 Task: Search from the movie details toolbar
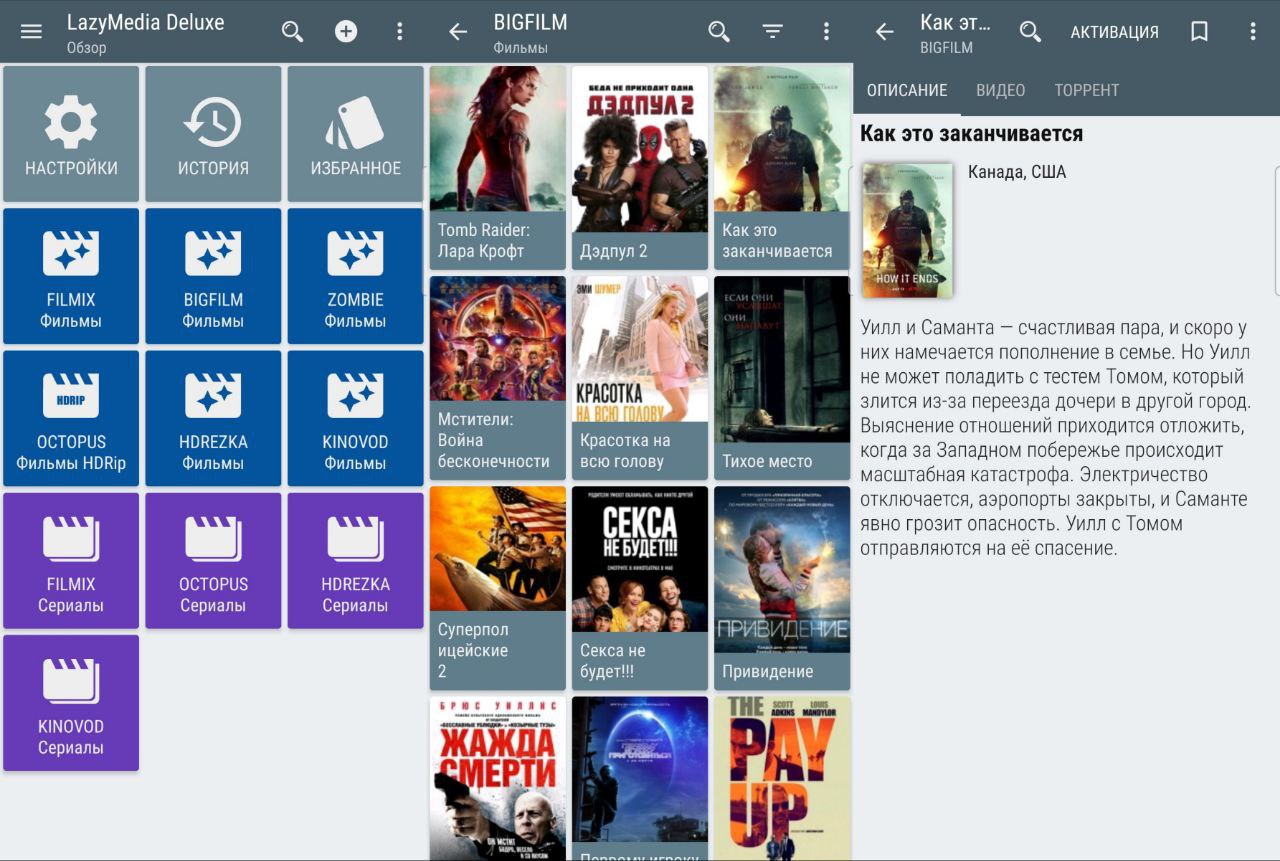(1030, 31)
